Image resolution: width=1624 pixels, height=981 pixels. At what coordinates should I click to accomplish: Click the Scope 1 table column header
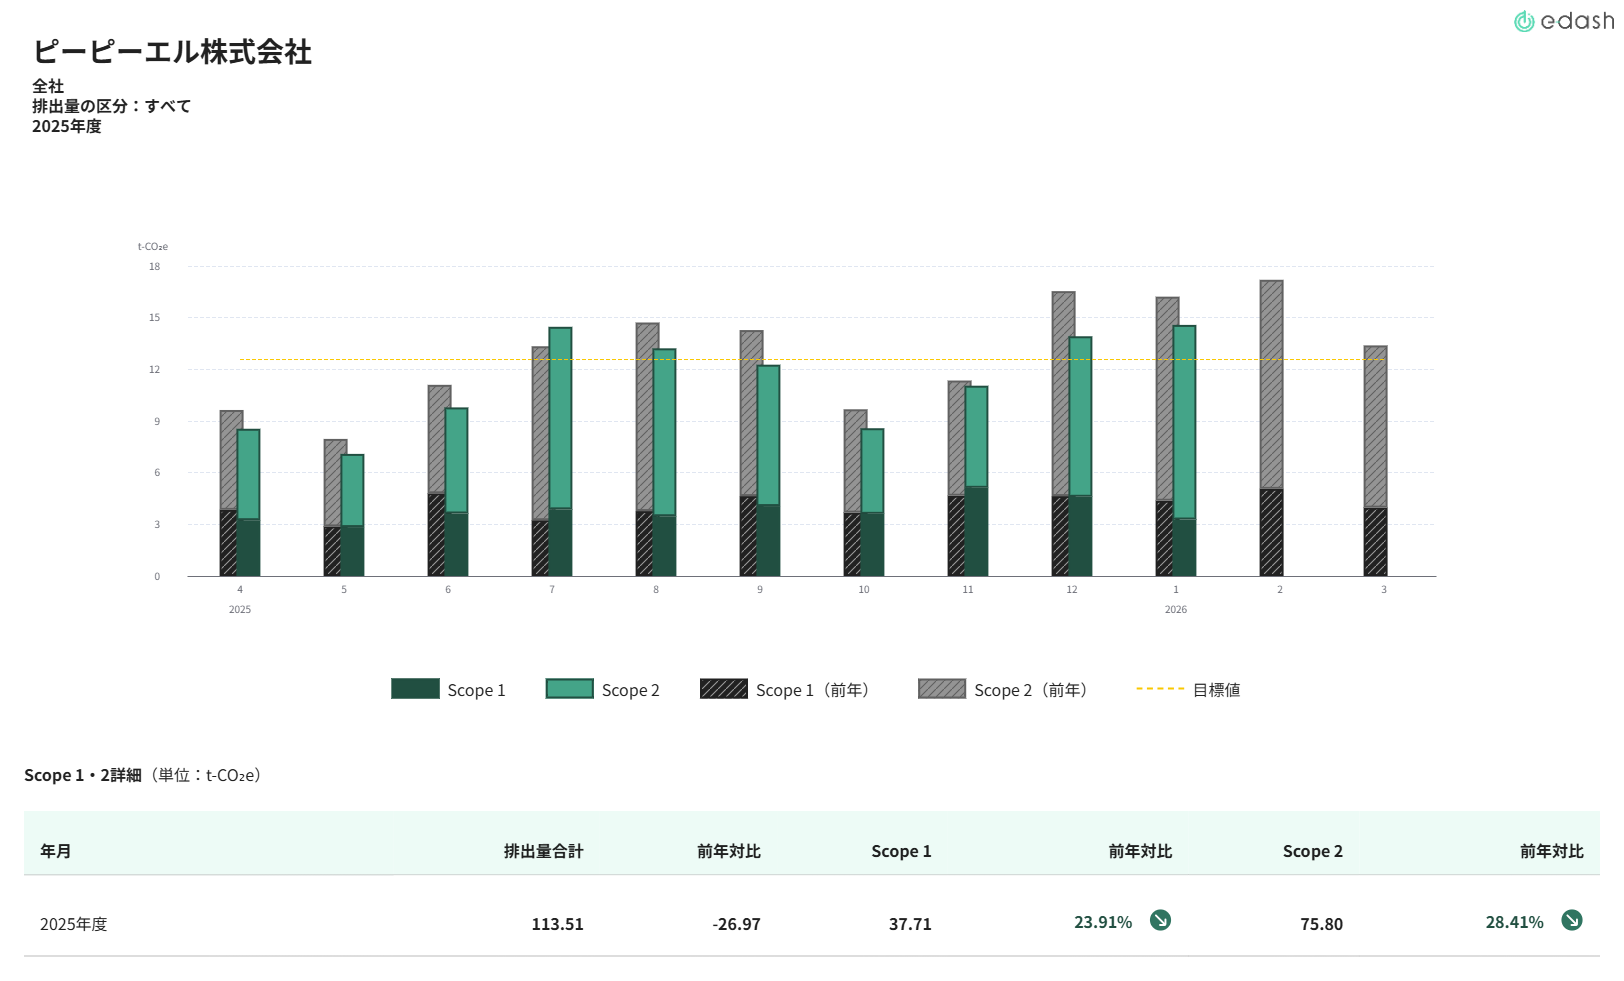(x=900, y=851)
